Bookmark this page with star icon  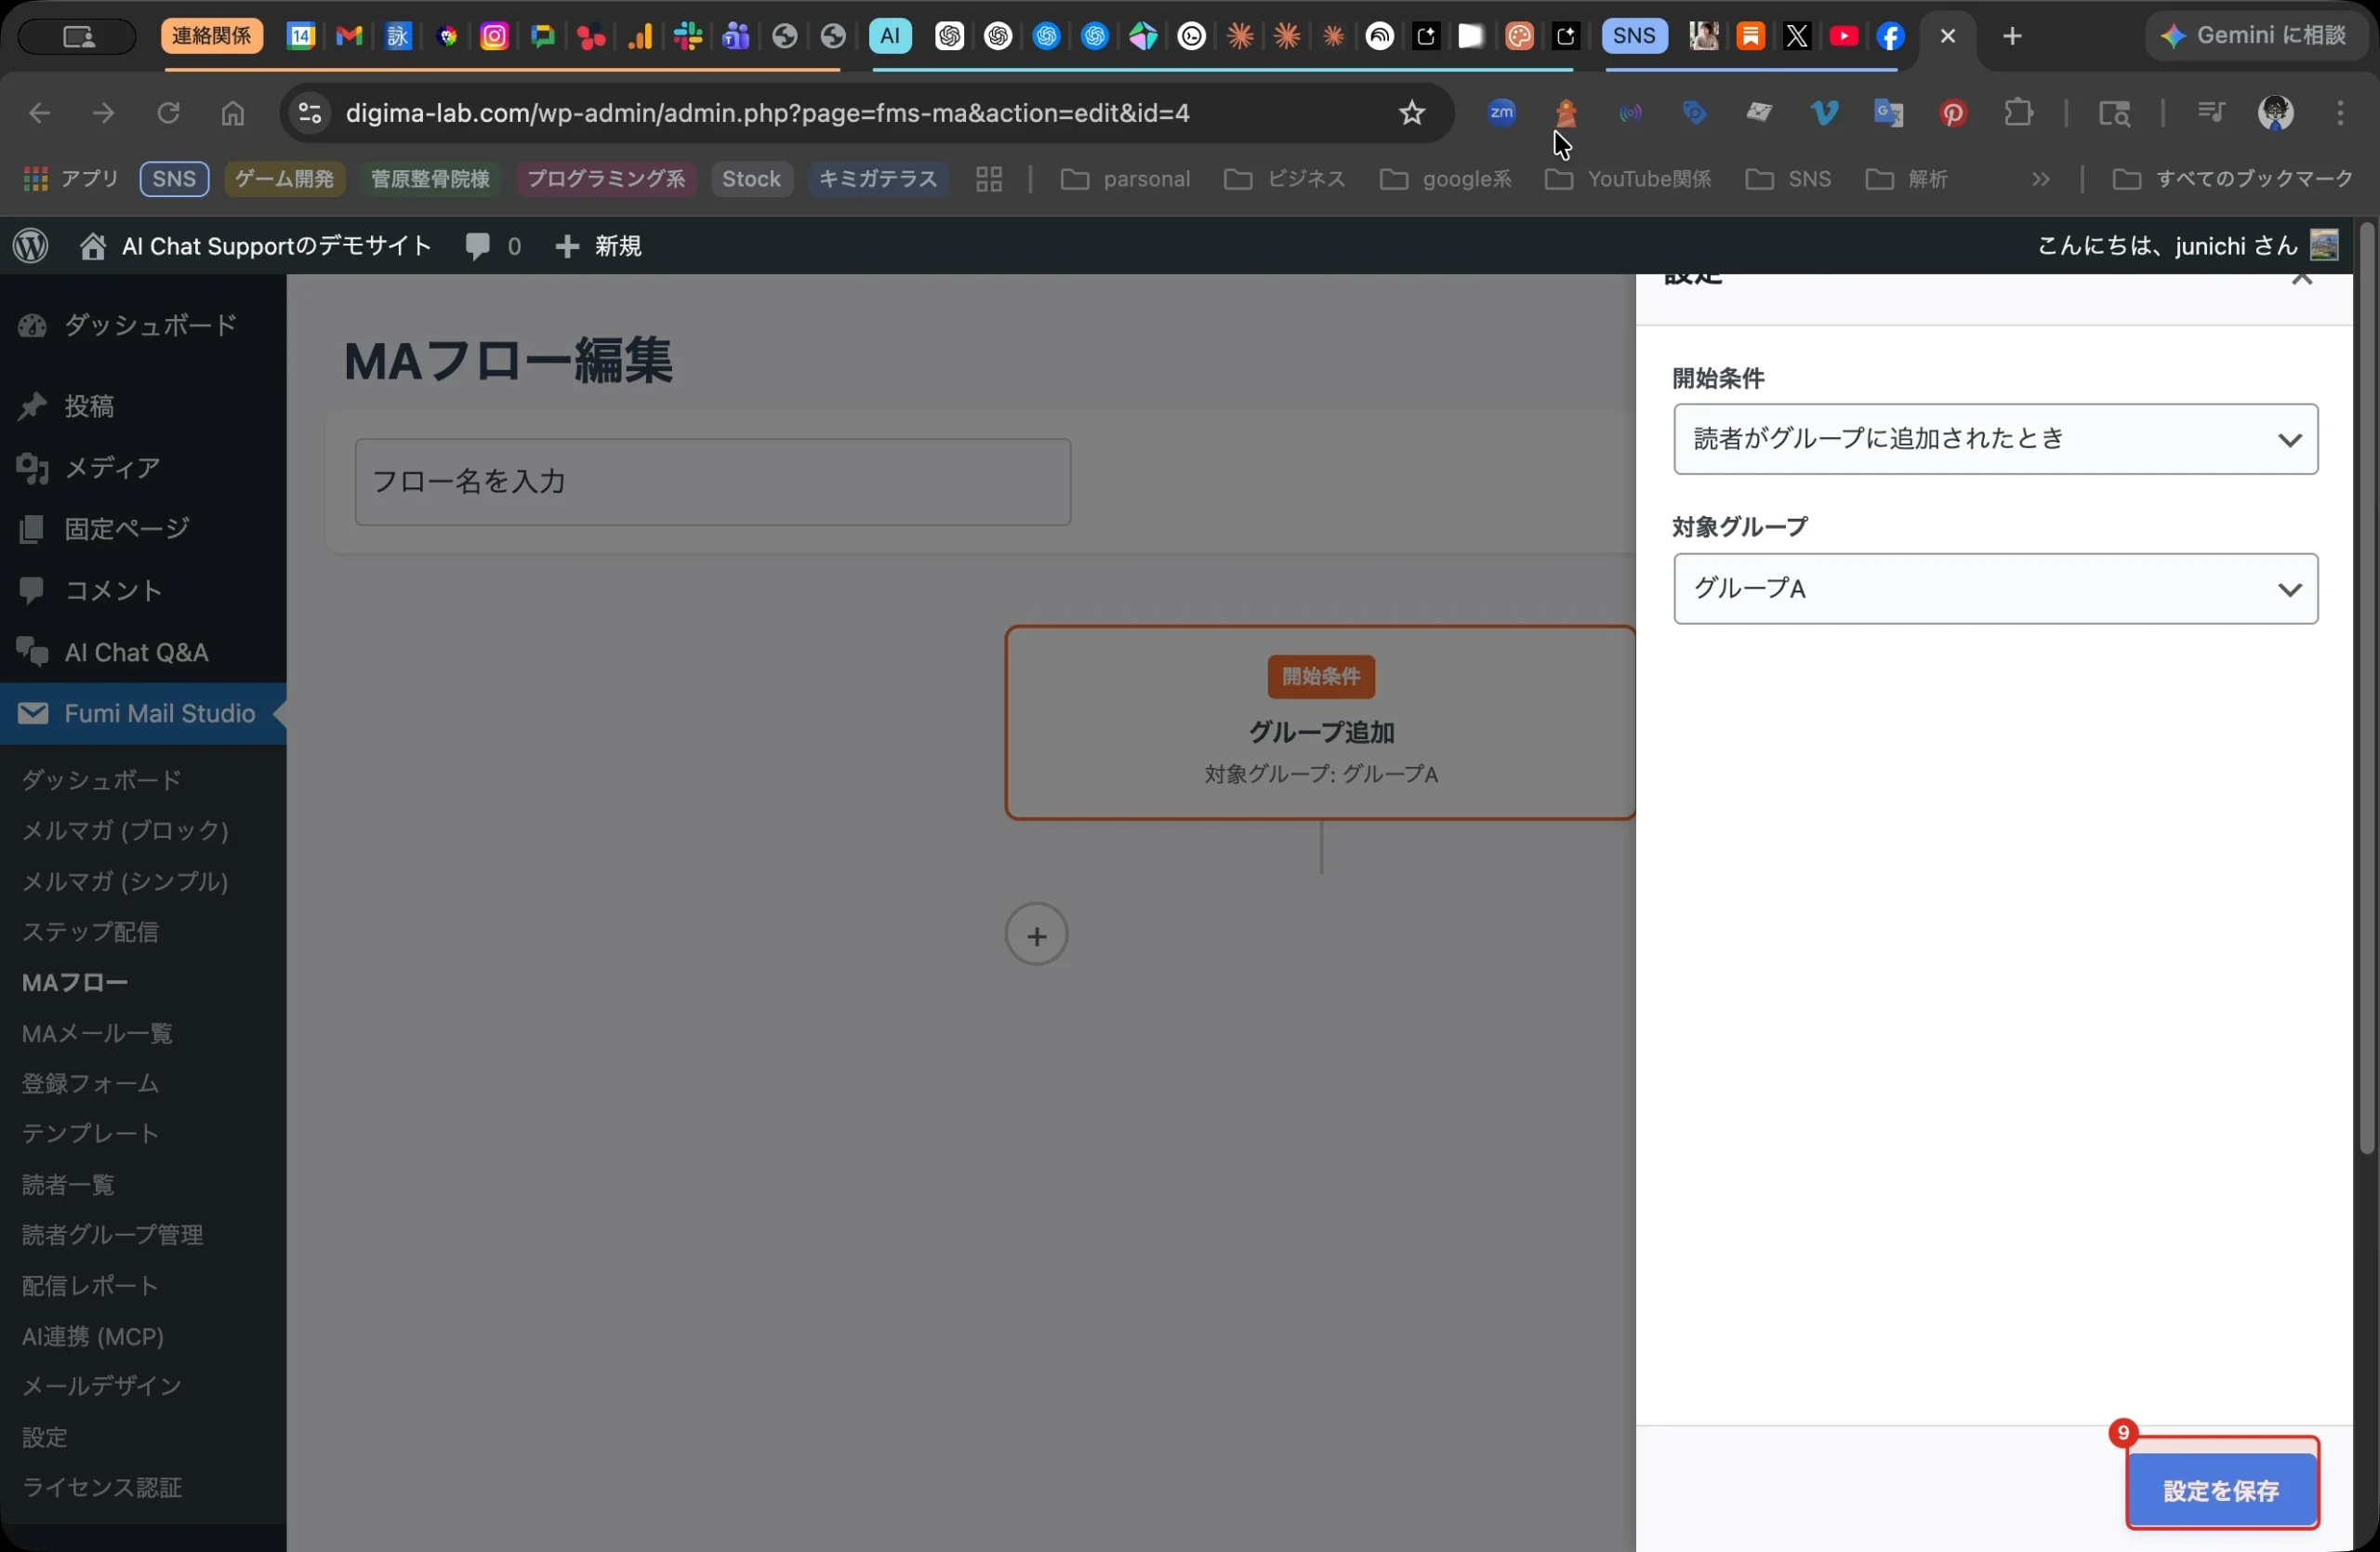[1411, 113]
